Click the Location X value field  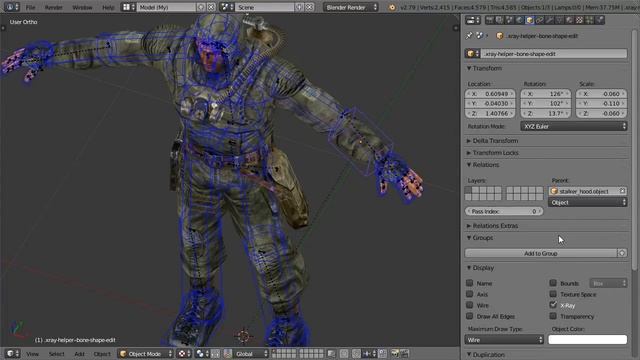tap(490, 94)
